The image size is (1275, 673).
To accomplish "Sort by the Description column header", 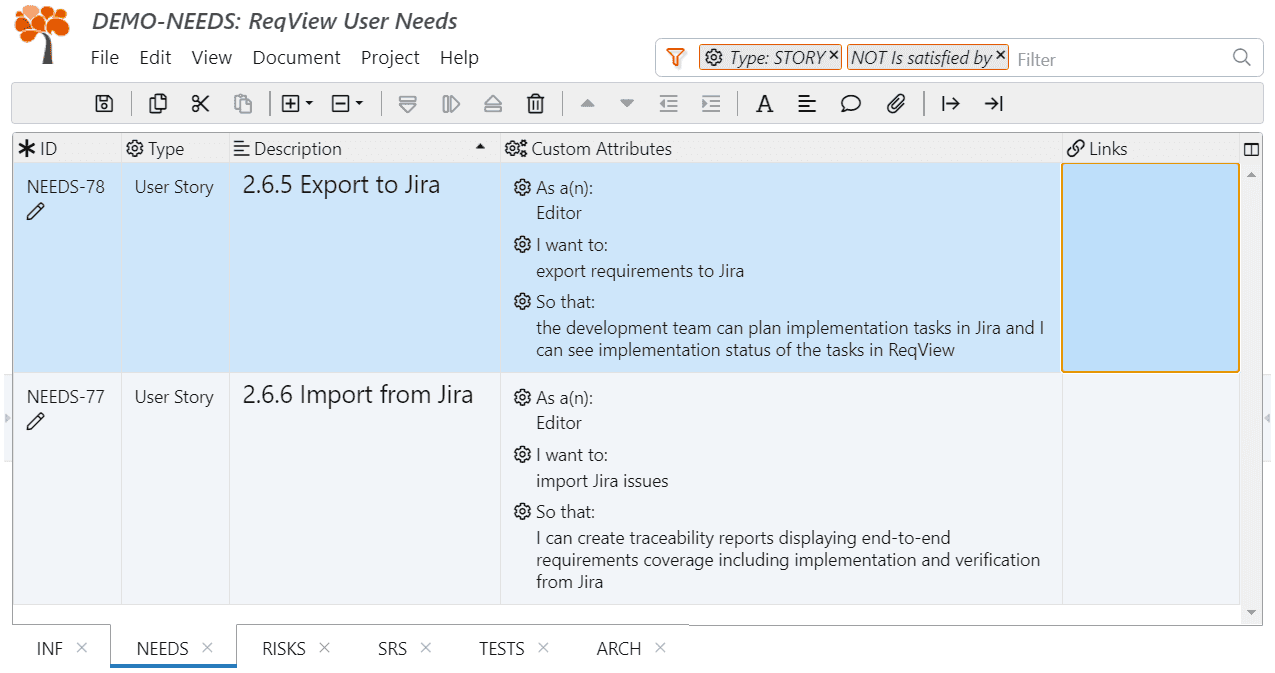I will tap(365, 149).
